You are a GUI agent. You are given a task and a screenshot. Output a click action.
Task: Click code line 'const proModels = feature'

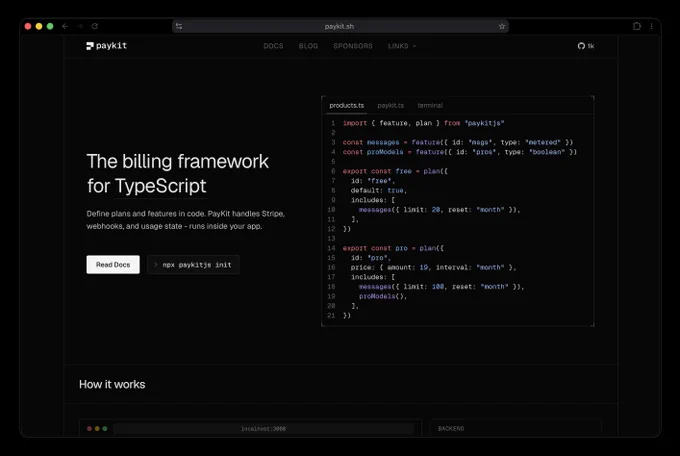point(460,152)
